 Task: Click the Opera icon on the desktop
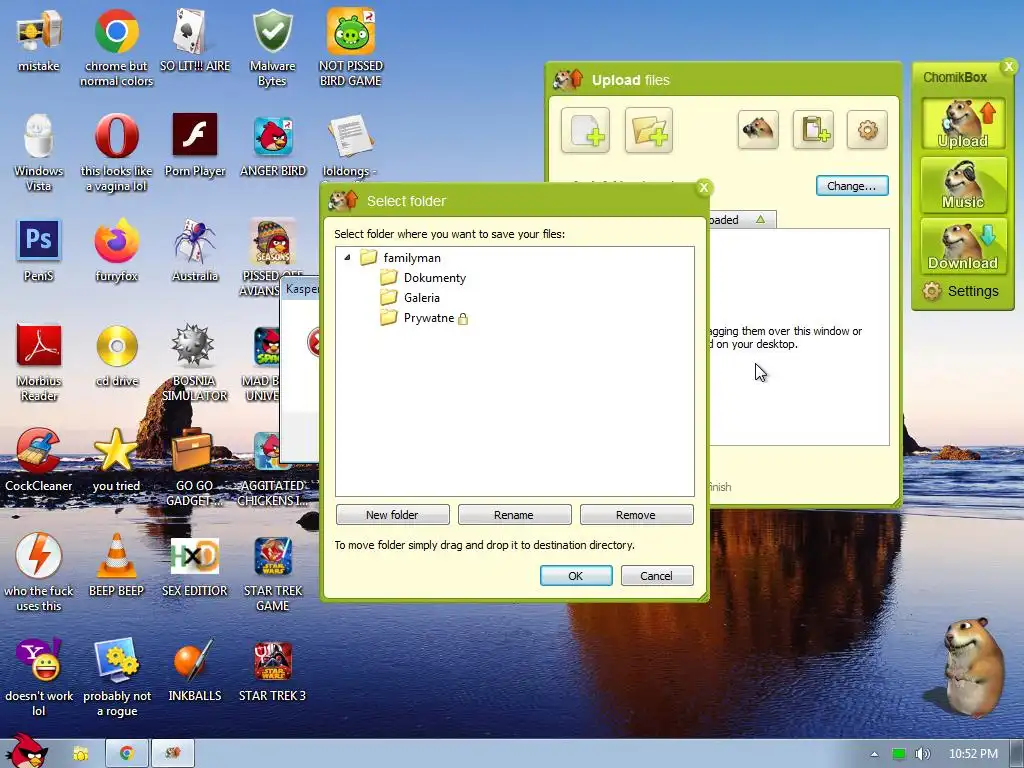click(116, 153)
